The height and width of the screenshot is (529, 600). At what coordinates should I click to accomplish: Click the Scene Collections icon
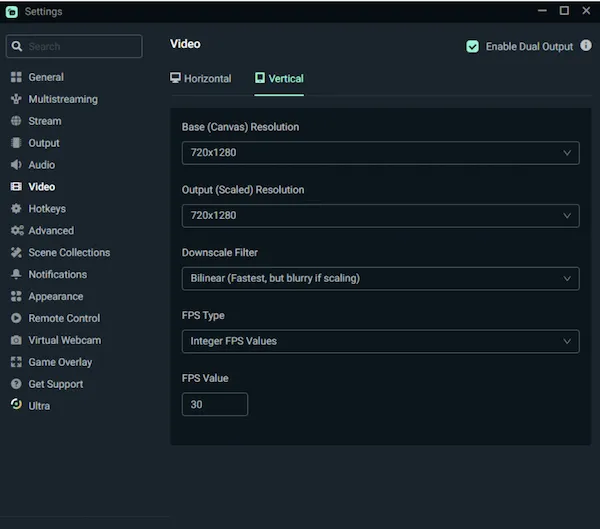click(x=16, y=252)
